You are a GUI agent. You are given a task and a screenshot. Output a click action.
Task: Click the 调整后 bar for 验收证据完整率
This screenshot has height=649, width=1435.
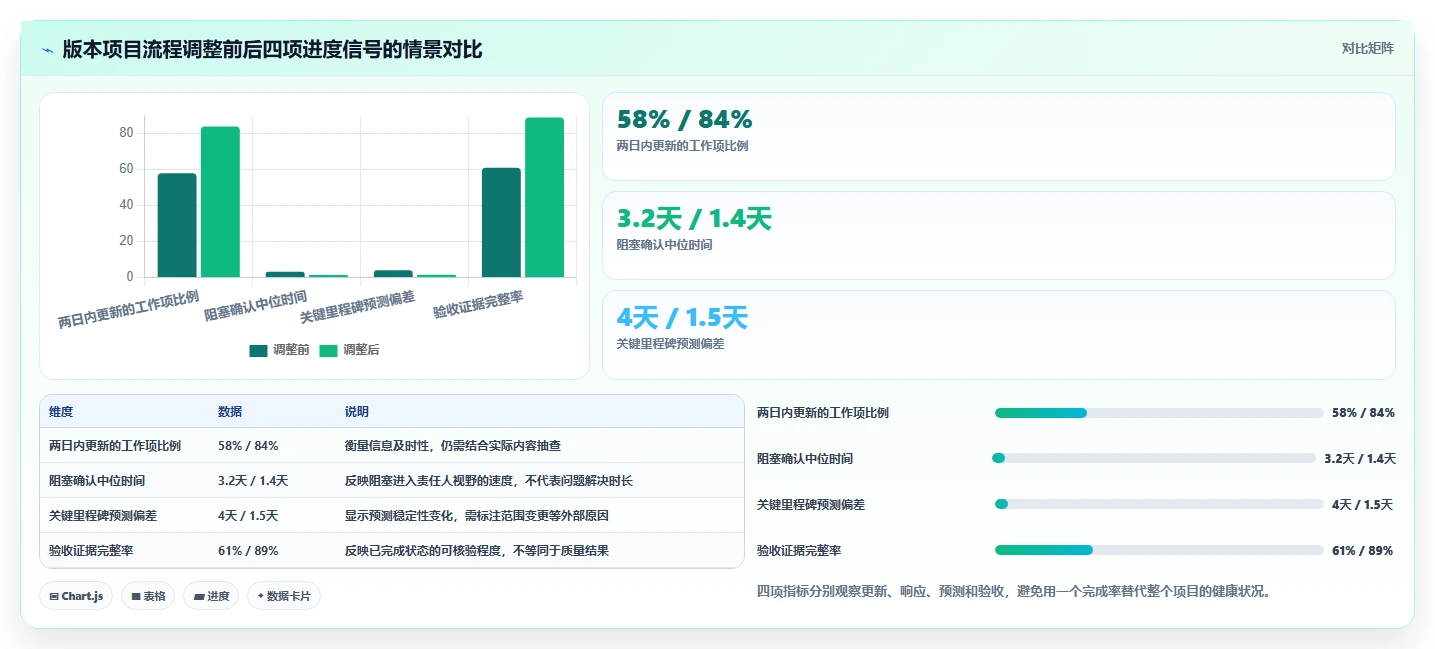coord(544,197)
